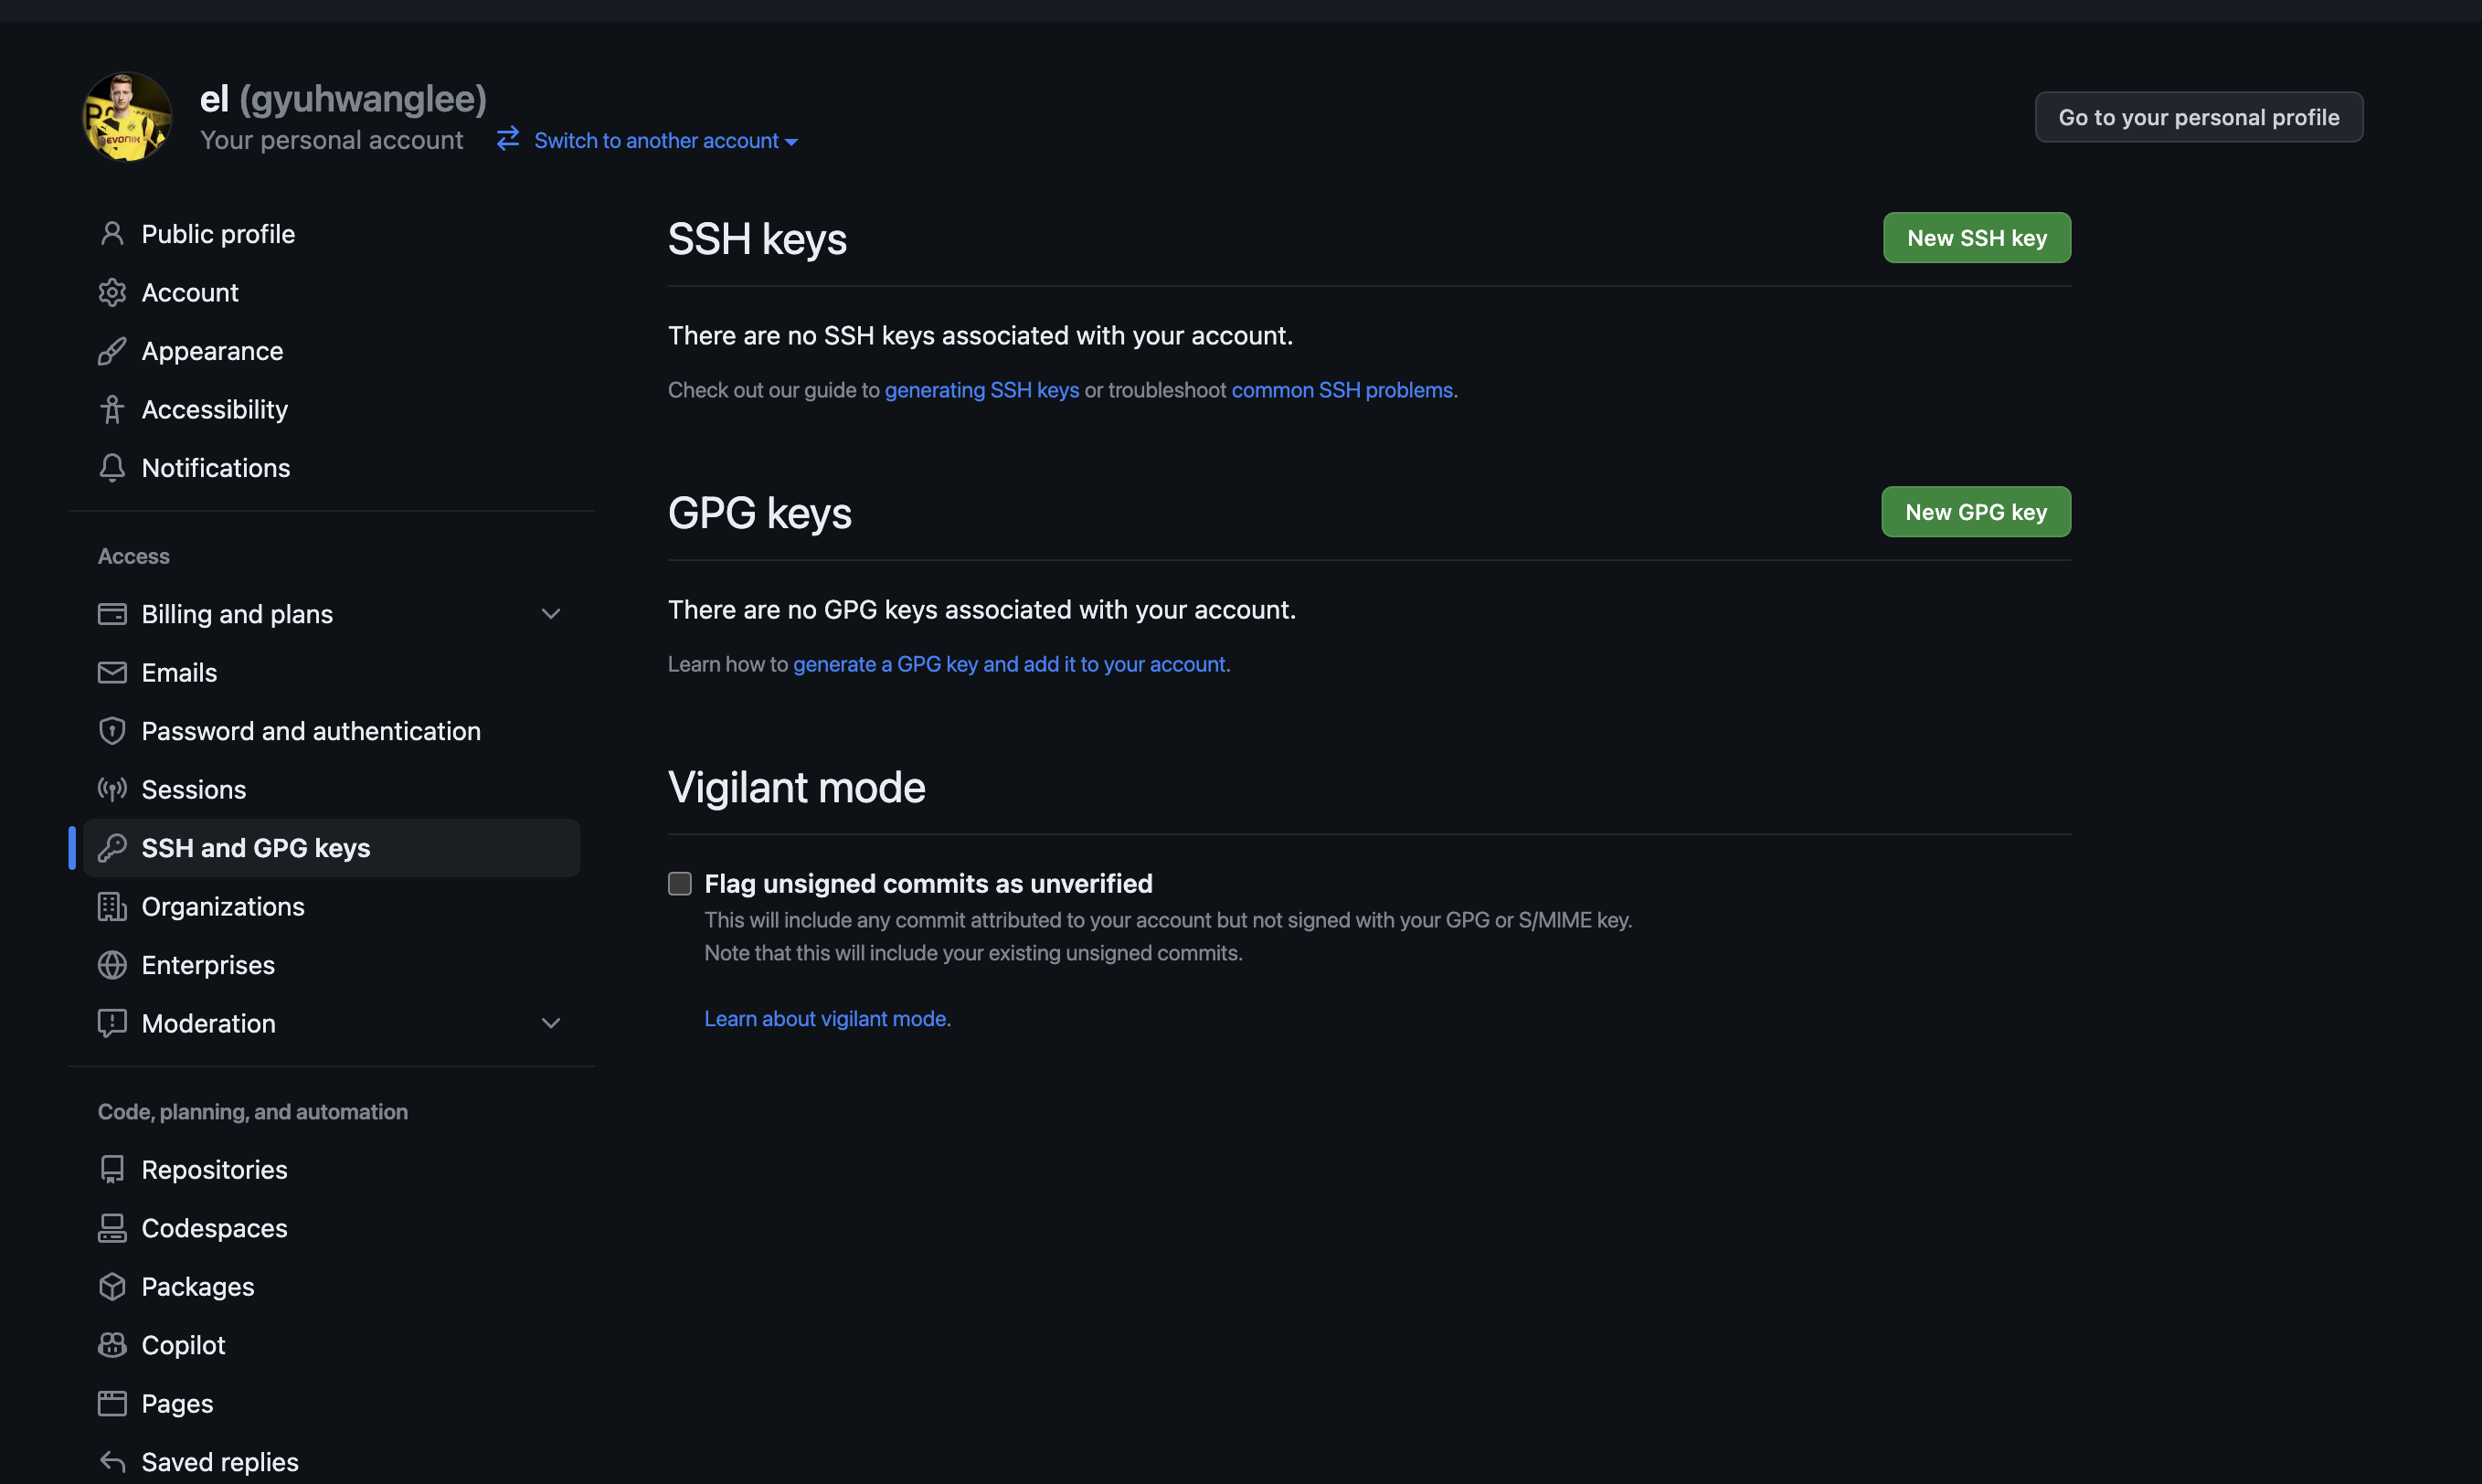Click the gear icon beside Account
The width and height of the screenshot is (2482, 1484).
[112, 292]
